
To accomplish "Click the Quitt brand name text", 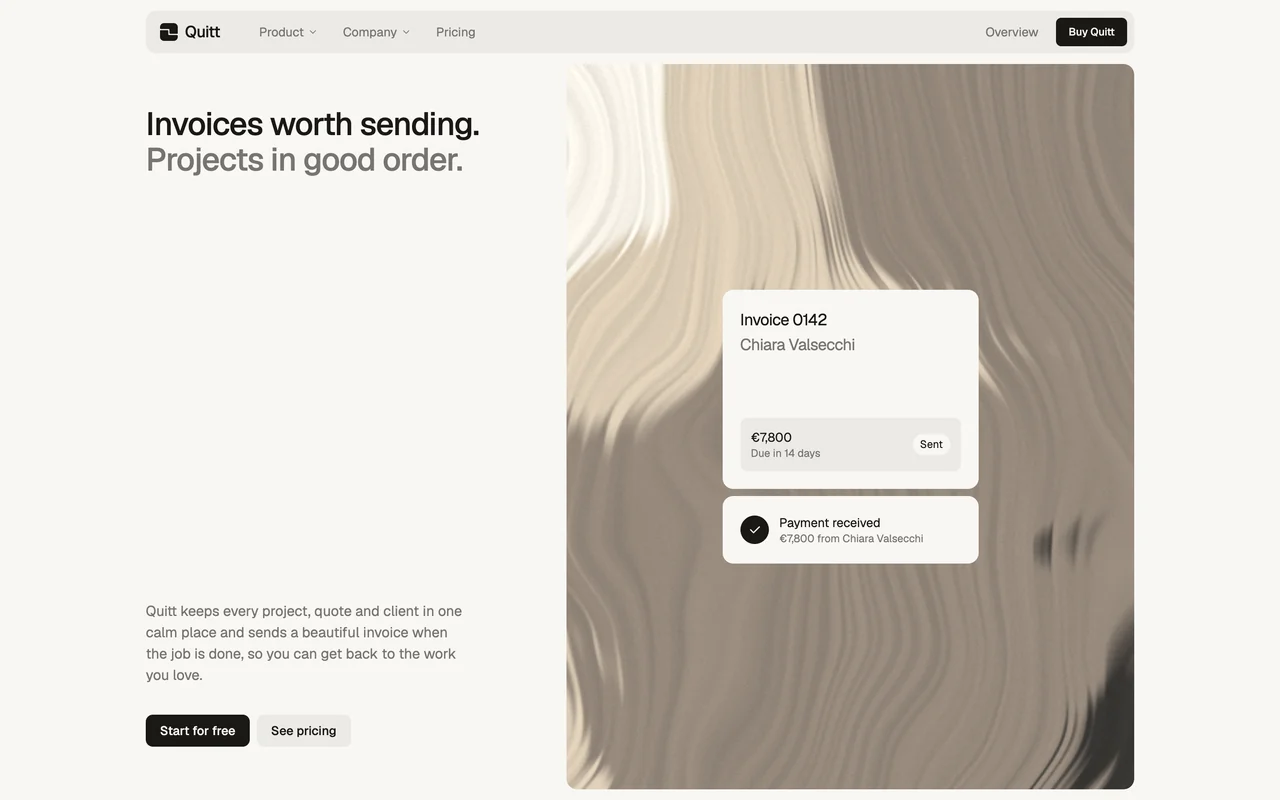I will [203, 32].
